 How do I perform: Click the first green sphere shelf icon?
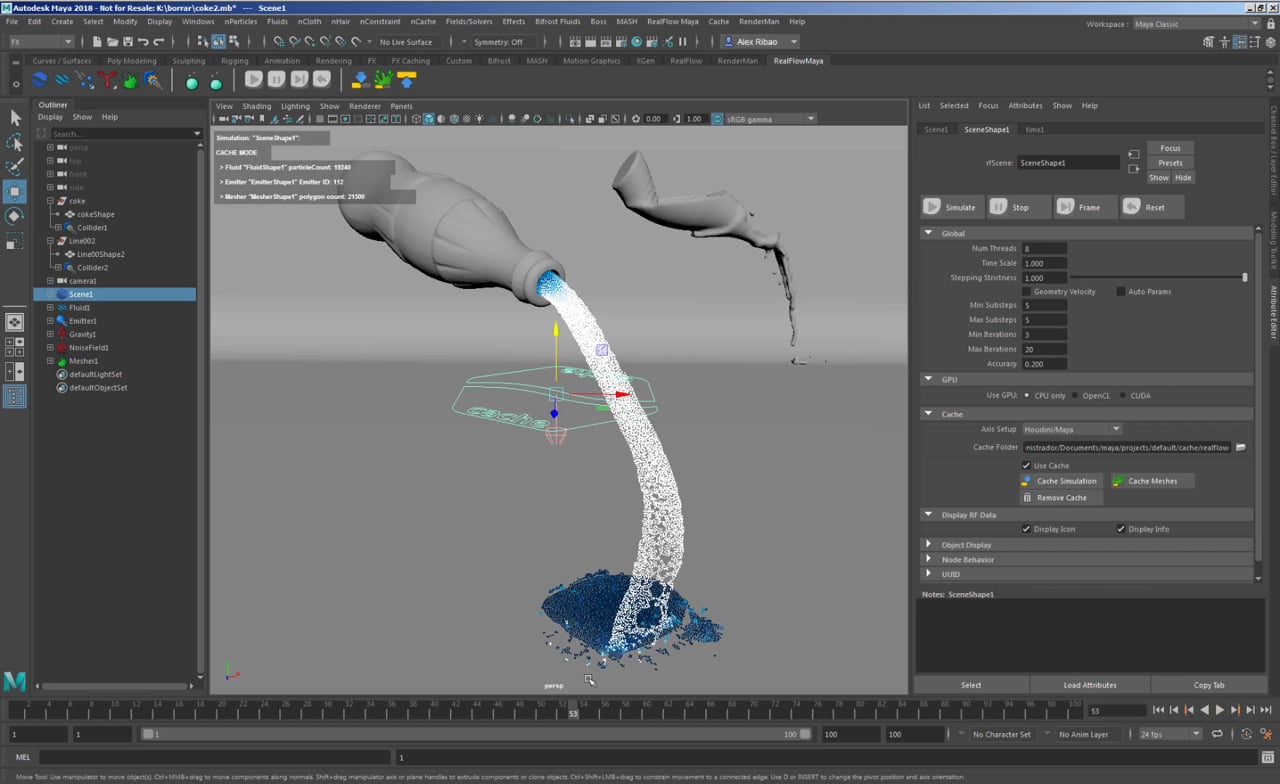pyautogui.click(x=192, y=81)
